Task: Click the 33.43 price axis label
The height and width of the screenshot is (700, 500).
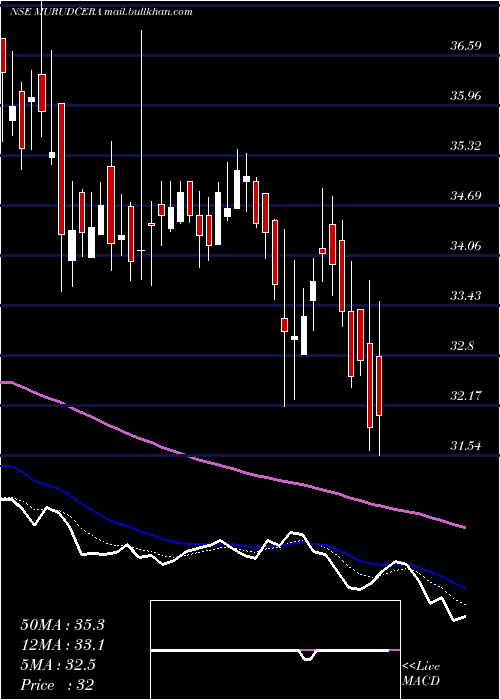Action: click(x=464, y=296)
